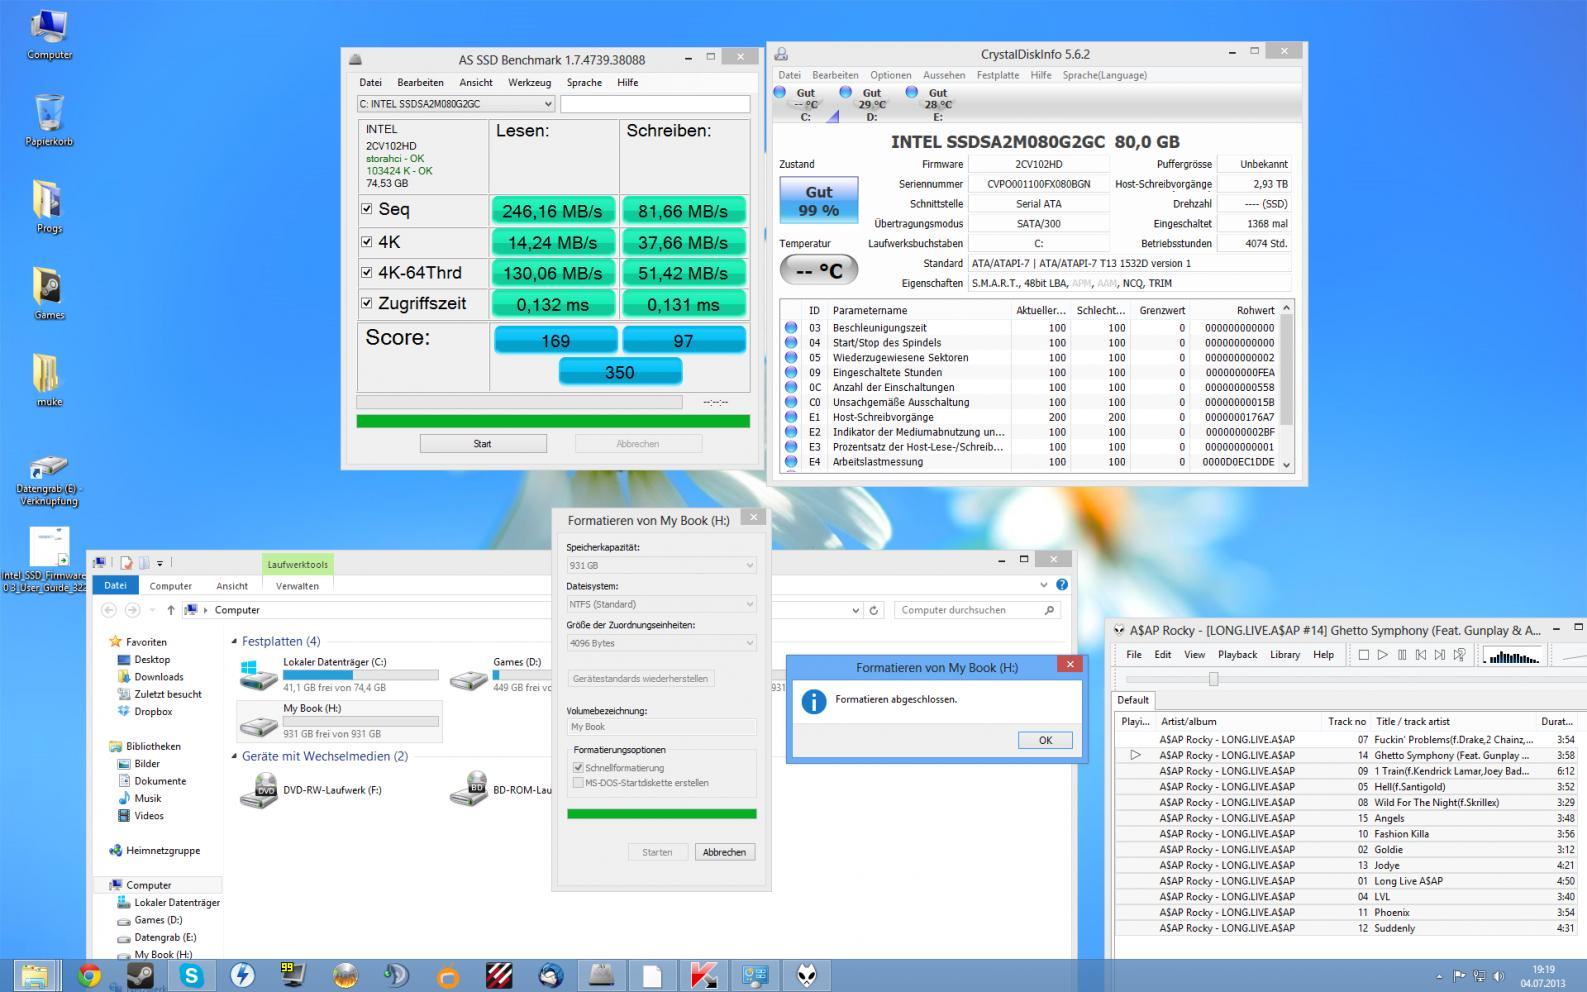Open Explorer address history dropdown
The width and height of the screenshot is (1587, 992).
pyautogui.click(x=855, y=610)
